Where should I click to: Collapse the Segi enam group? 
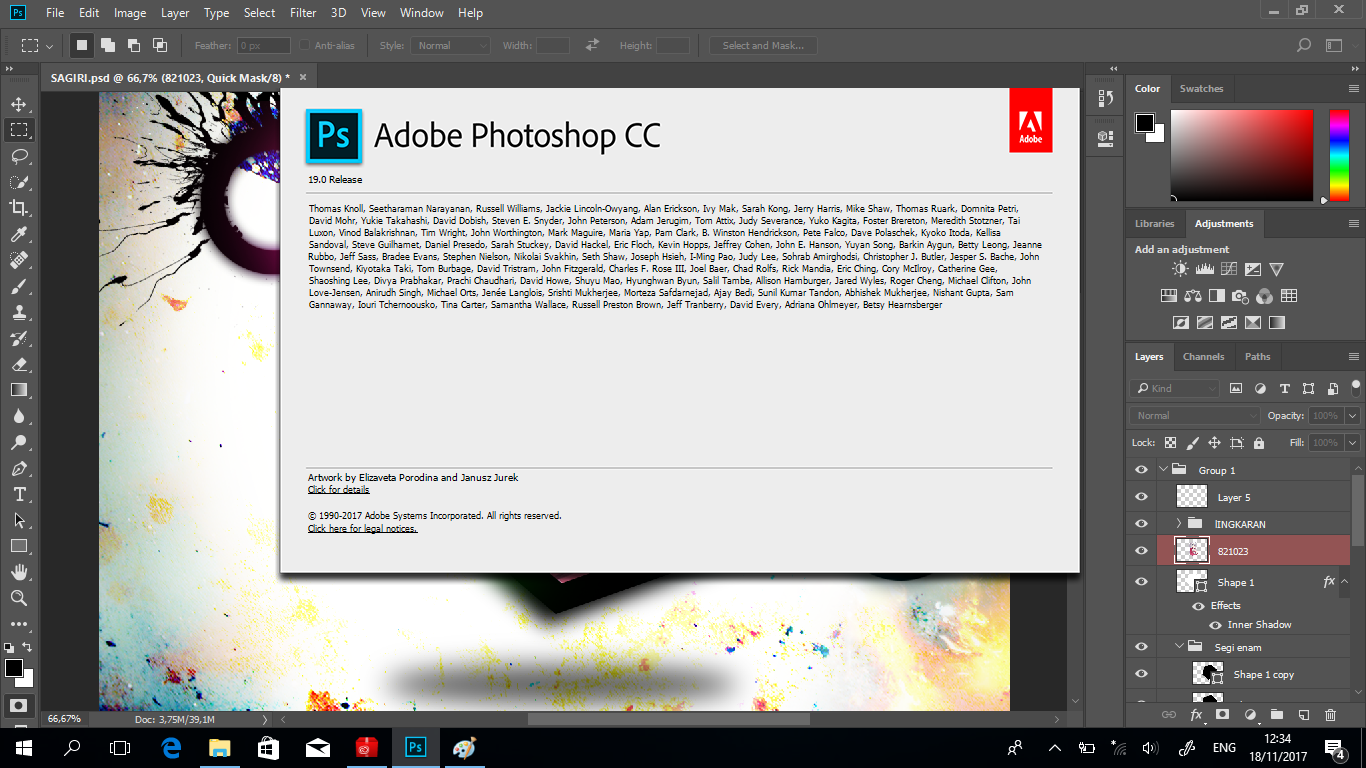point(1179,647)
